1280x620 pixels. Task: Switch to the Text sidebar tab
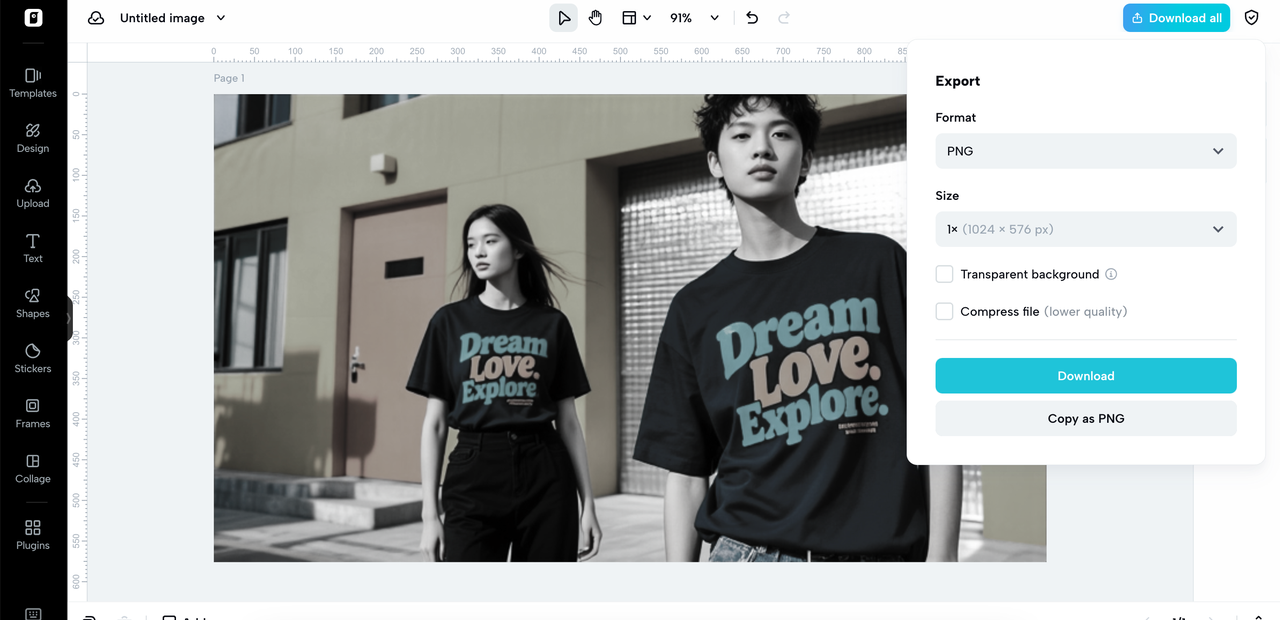click(x=33, y=247)
